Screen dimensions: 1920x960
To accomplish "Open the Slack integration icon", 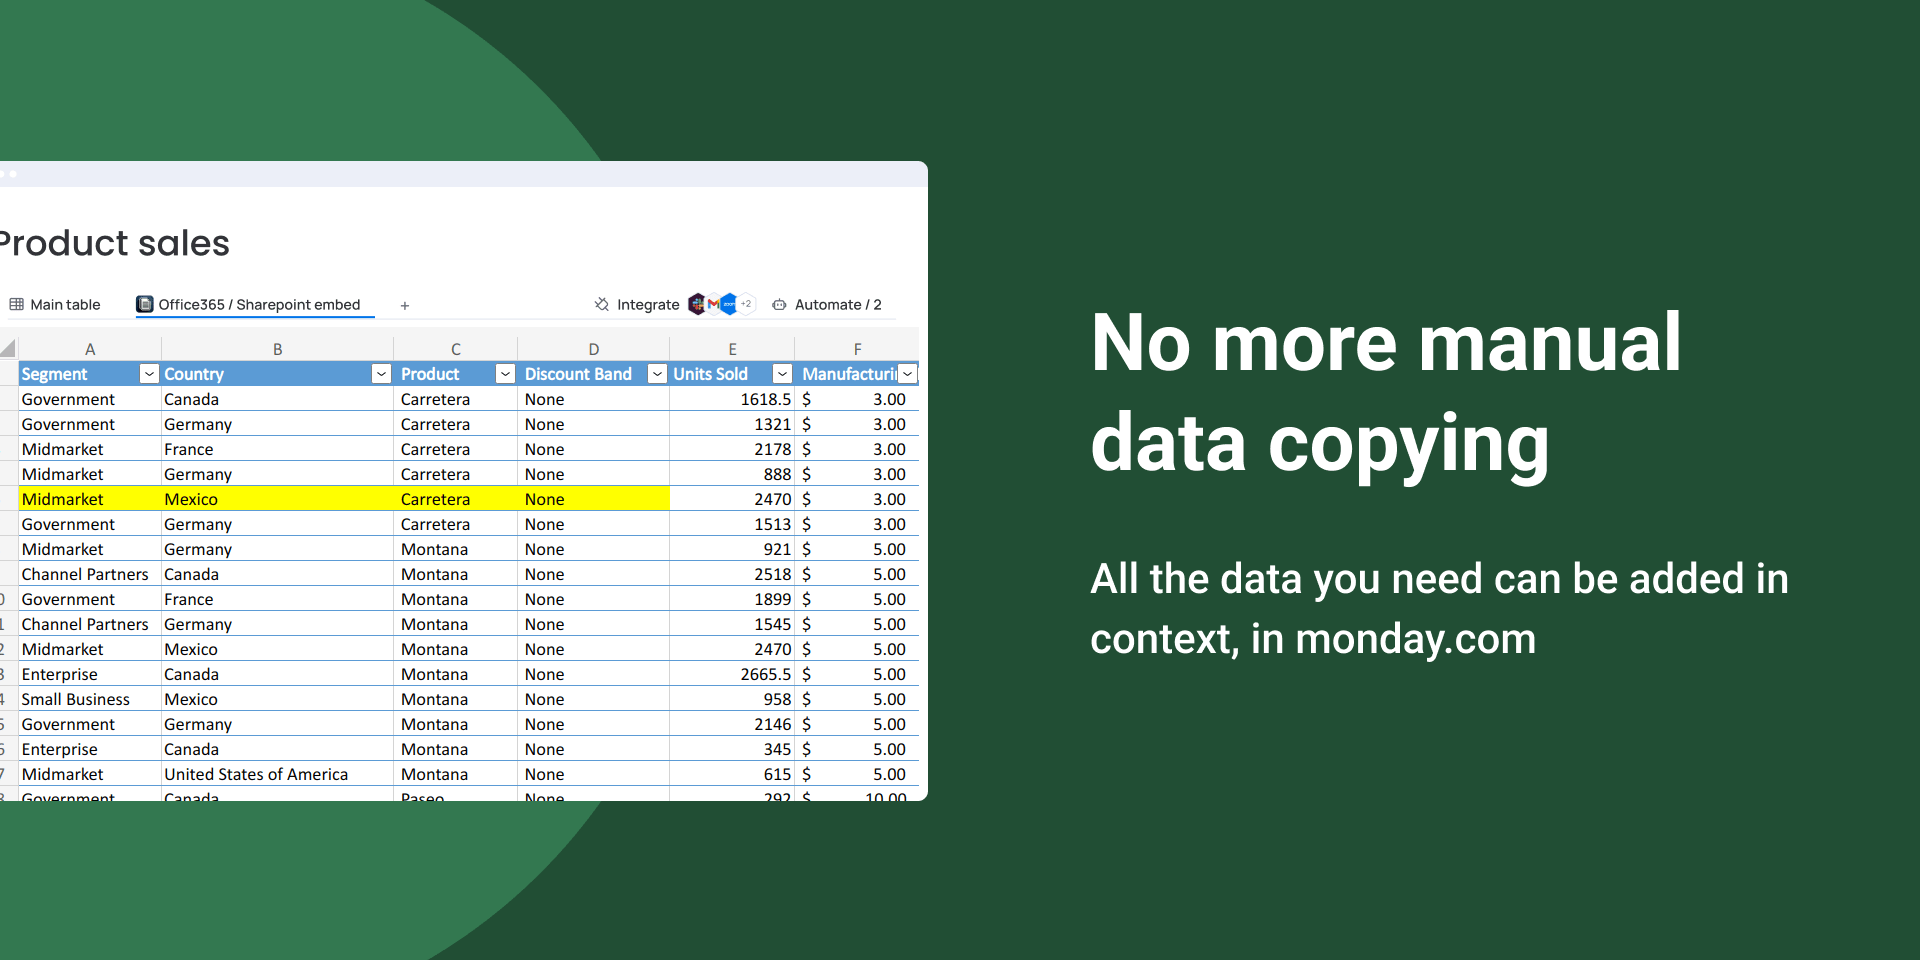I will click(x=697, y=304).
